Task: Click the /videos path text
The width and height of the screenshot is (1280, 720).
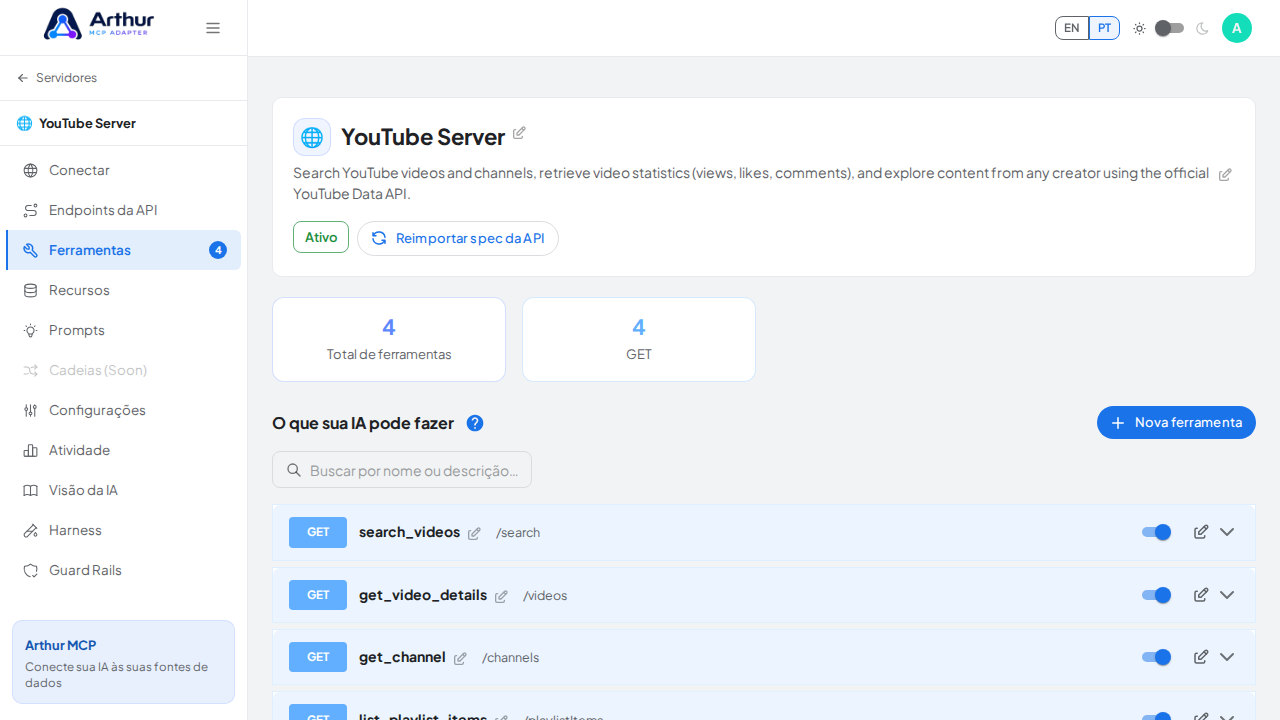Action: point(545,596)
